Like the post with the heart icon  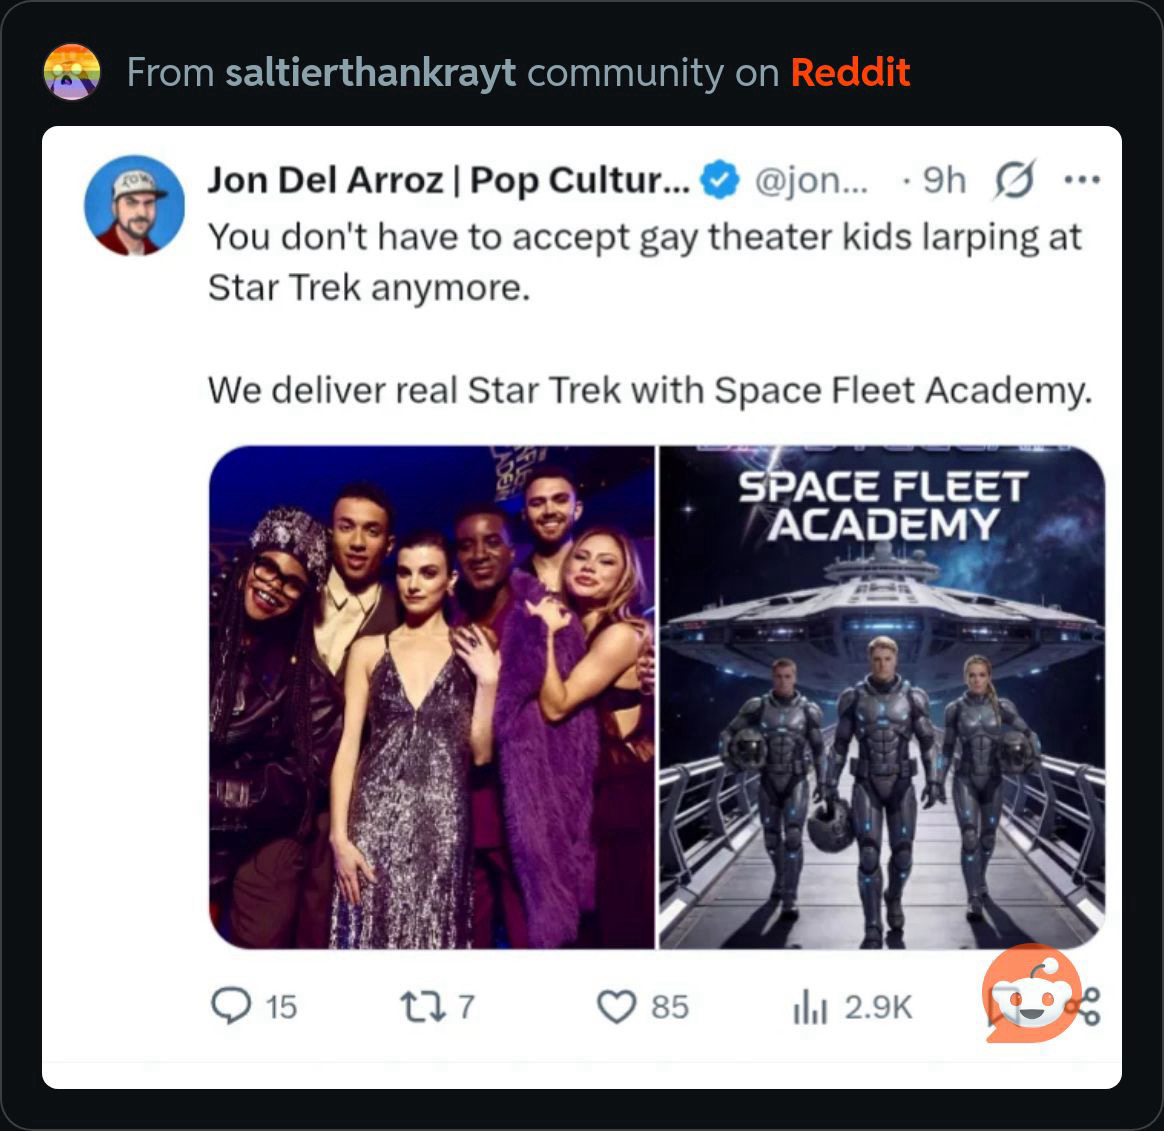click(x=616, y=1006)
